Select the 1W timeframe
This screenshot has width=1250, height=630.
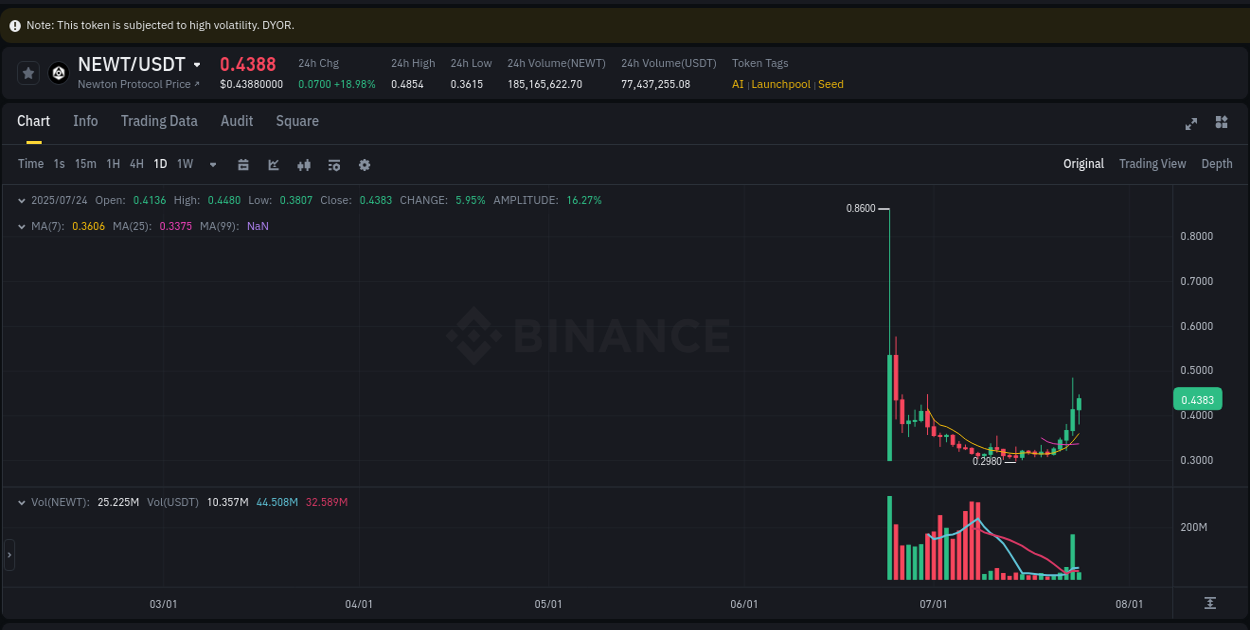184,164
